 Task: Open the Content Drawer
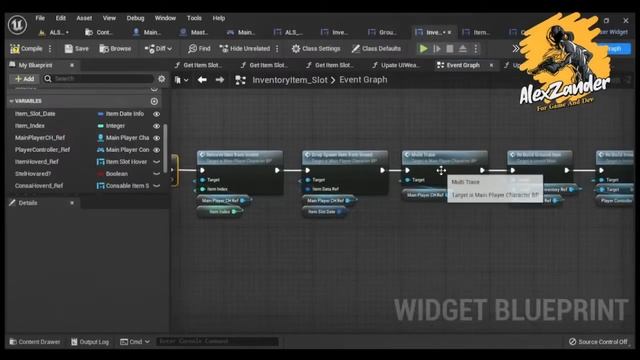[35, 342]
